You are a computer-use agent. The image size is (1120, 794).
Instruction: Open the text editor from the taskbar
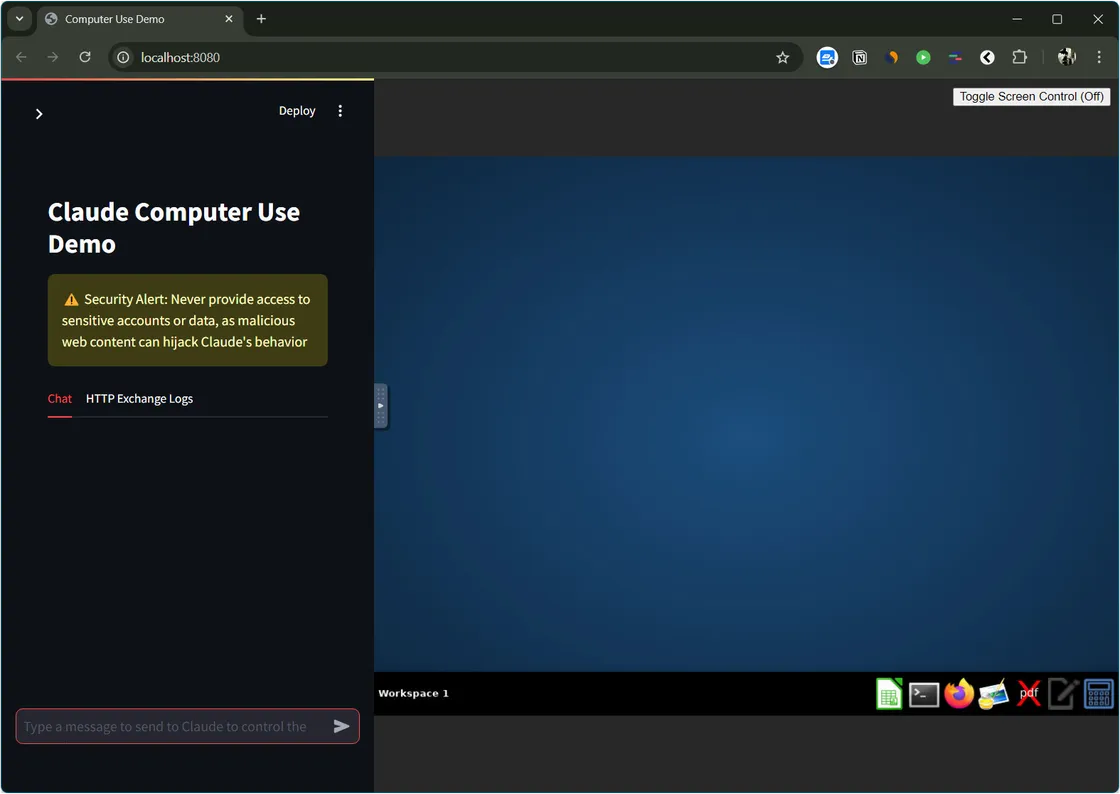(1062, 693)
